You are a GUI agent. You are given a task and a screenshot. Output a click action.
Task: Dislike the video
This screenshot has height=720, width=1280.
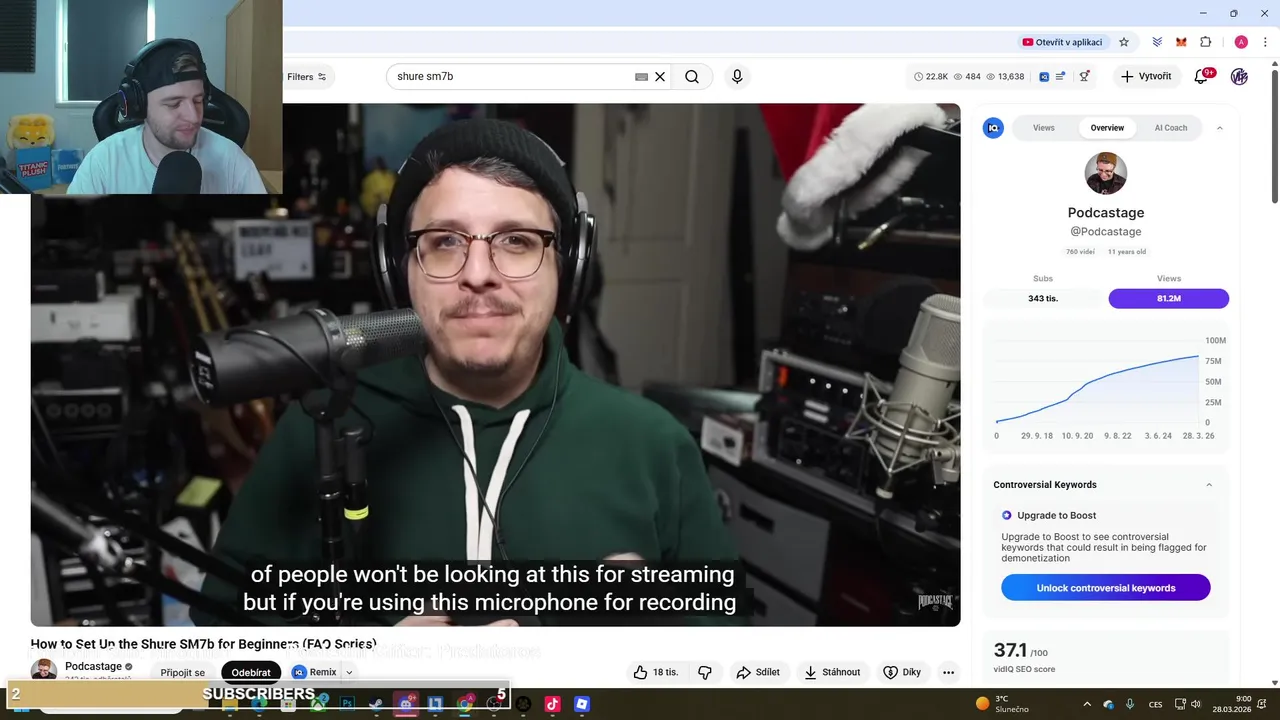(x=705, y=672)
